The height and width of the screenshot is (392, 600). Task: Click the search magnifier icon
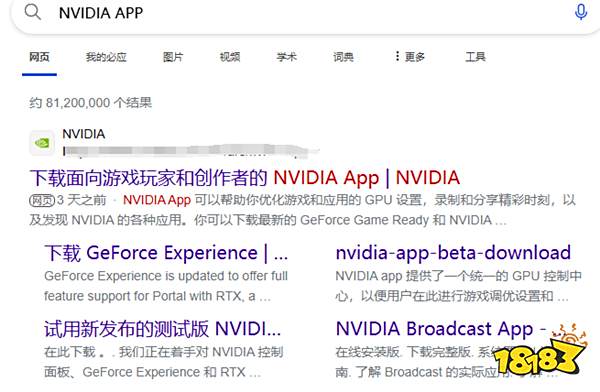33,12
